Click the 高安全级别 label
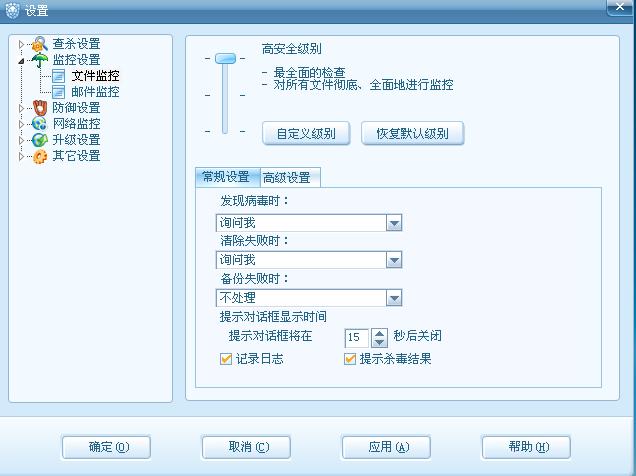 point(292,49)
